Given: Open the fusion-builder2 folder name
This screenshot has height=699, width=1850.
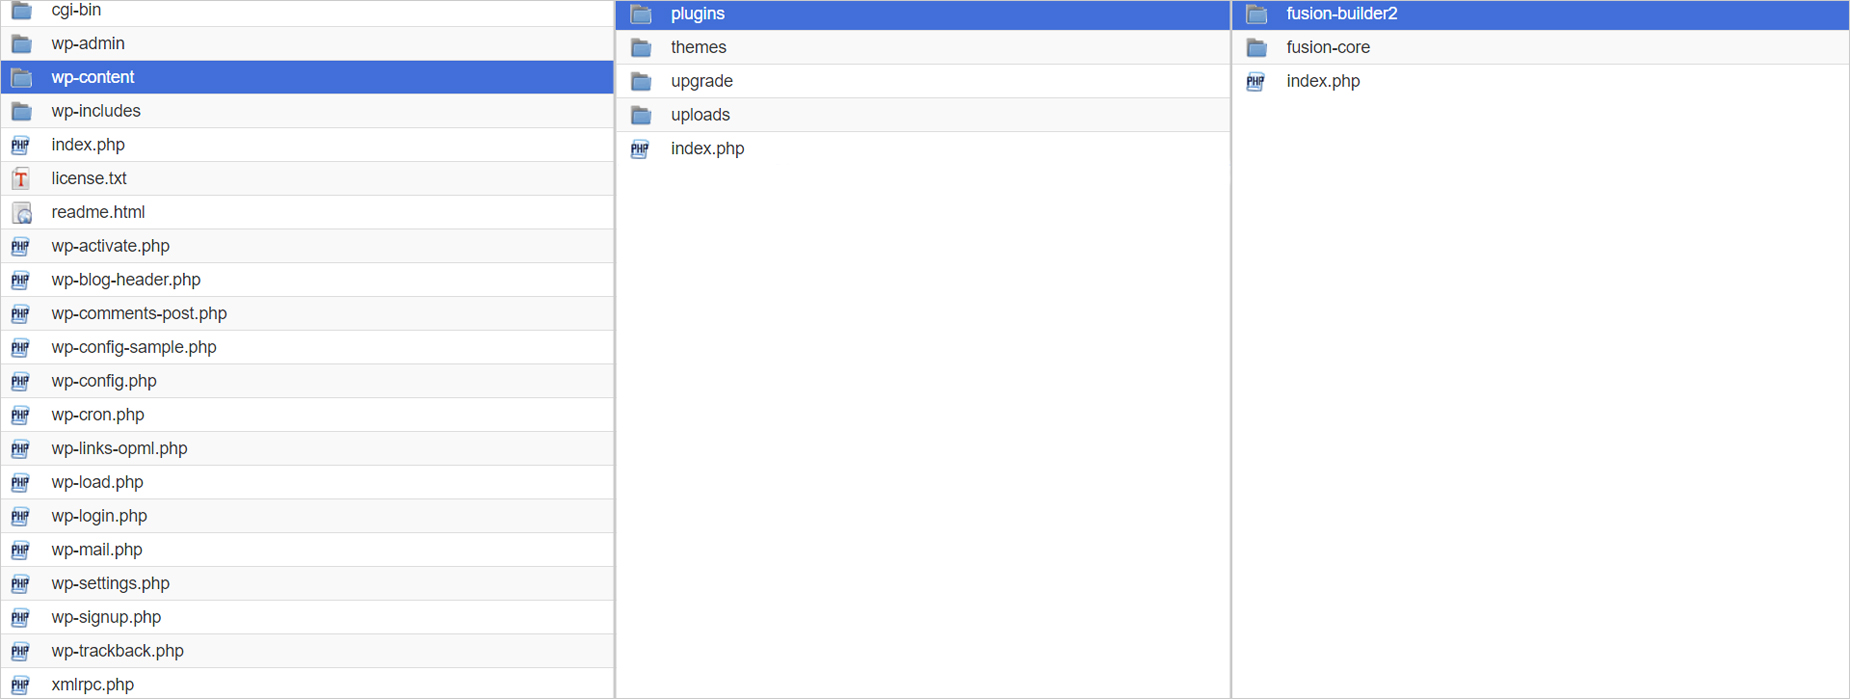Looking at the screenshot, I should pos(1342,14).
